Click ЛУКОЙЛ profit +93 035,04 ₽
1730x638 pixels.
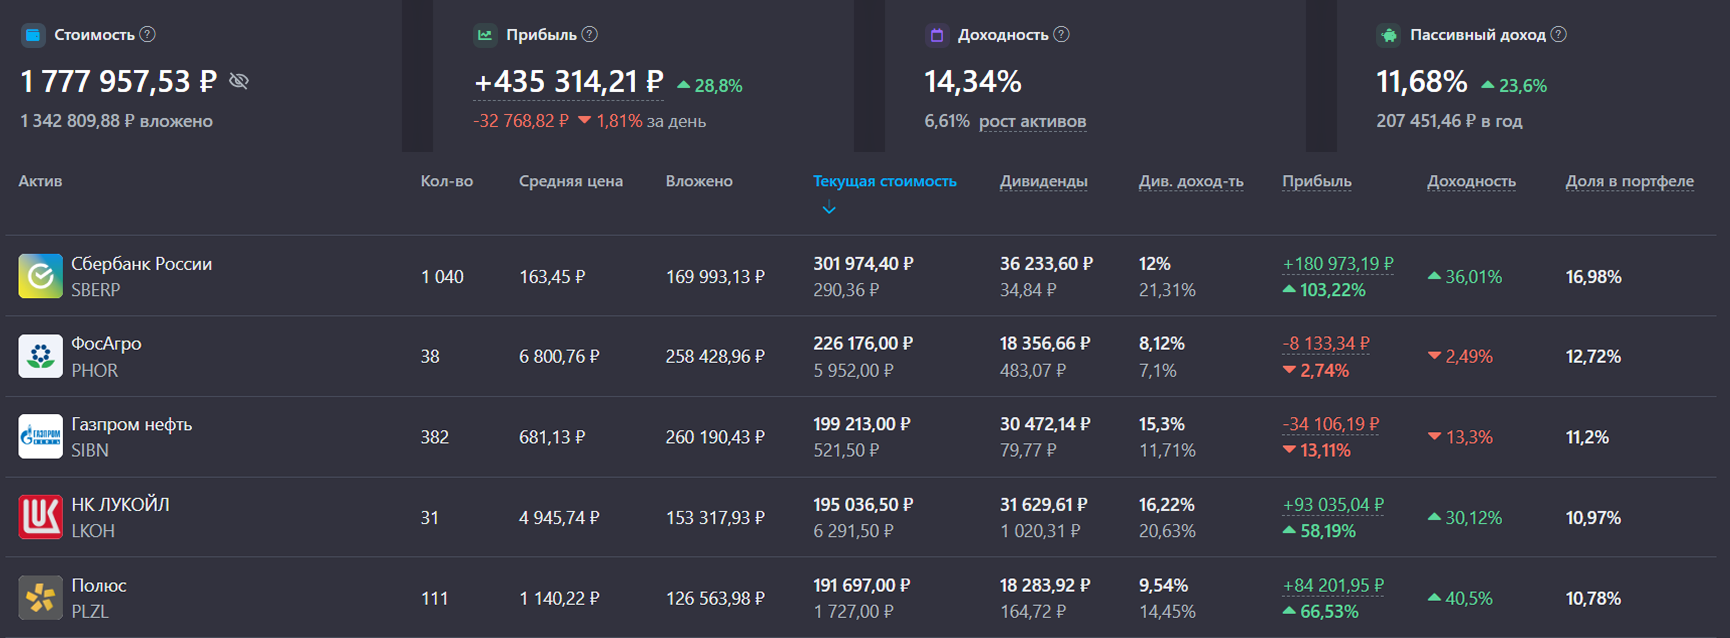tap(1333, 505)
